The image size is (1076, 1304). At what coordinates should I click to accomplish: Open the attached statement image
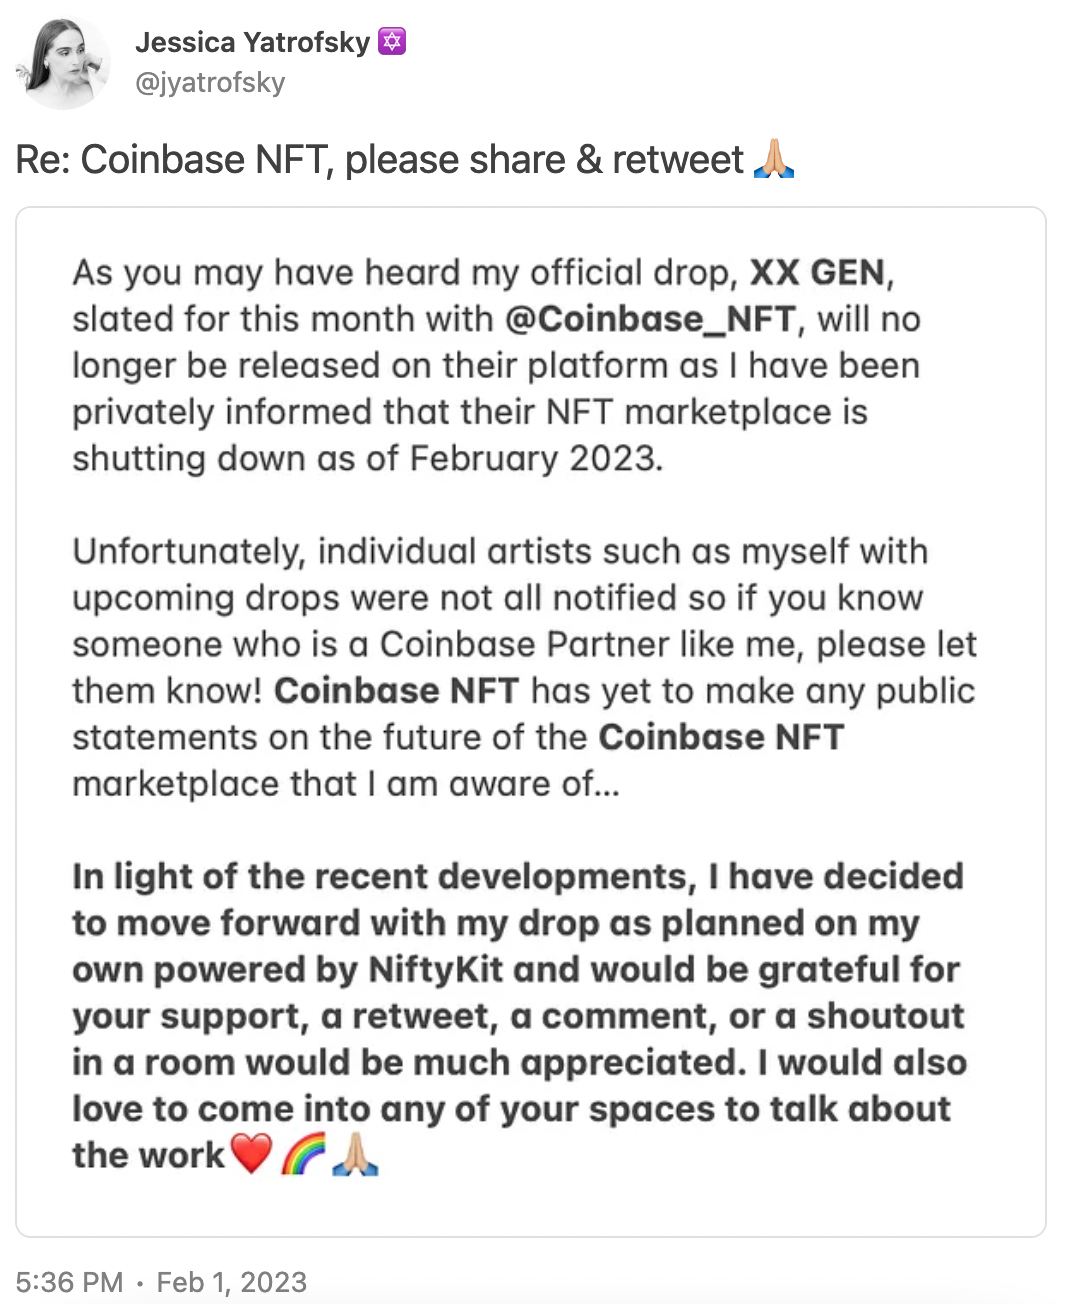click(531, 722)
